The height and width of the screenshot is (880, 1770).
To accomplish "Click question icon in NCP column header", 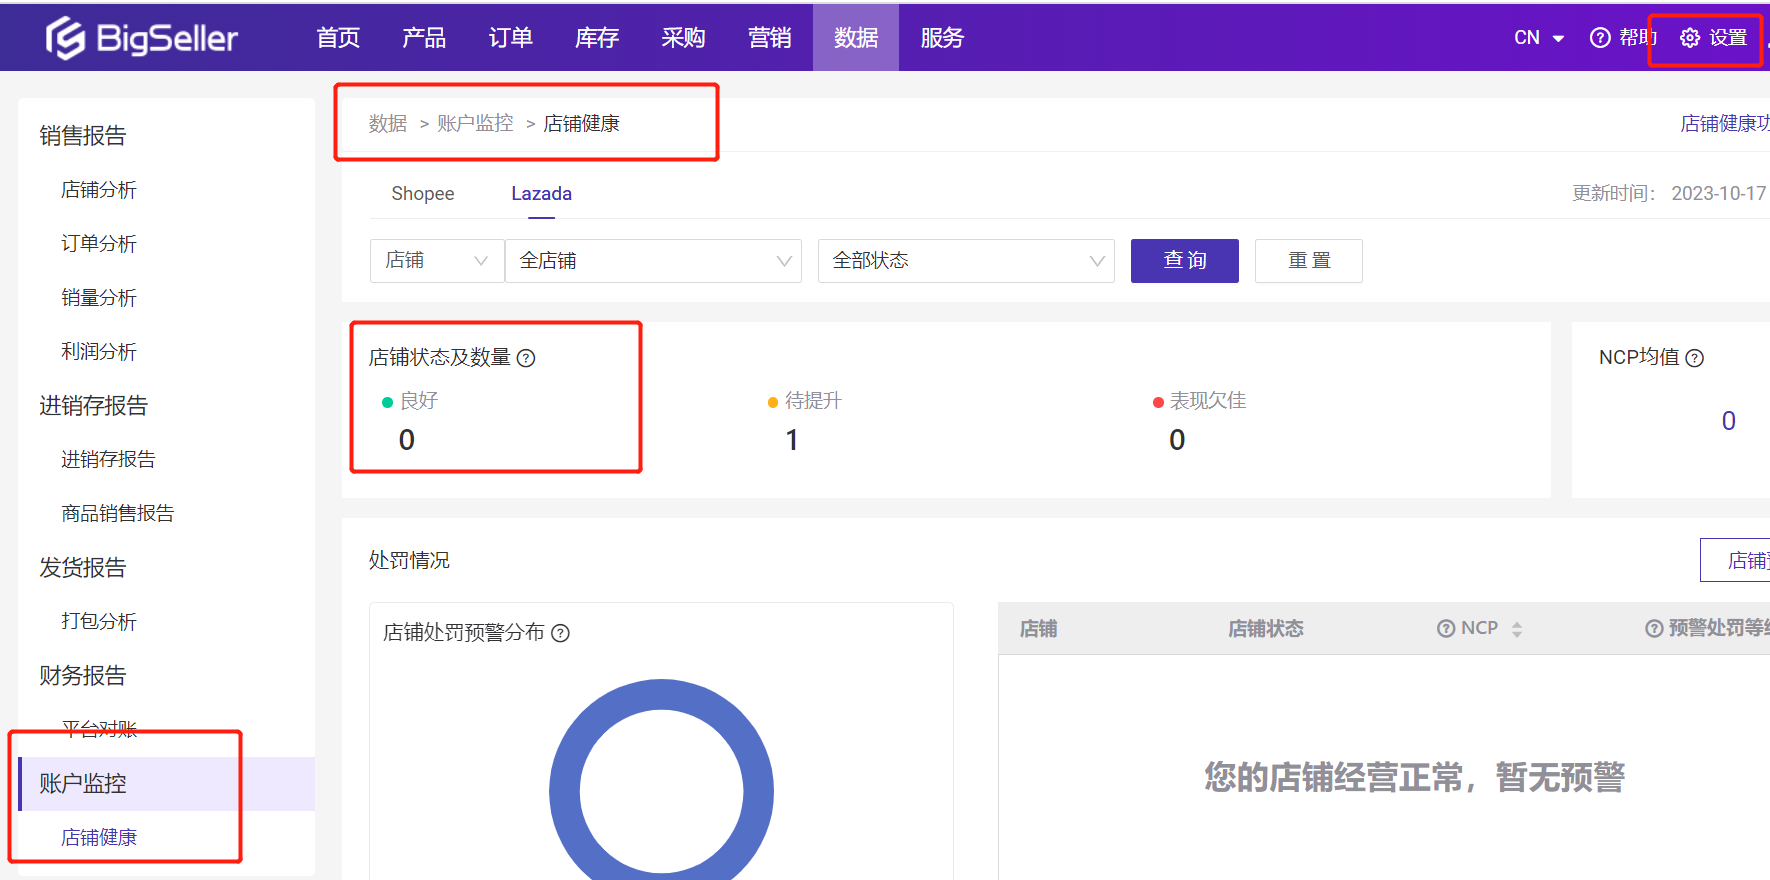I will pos(1446,628).
